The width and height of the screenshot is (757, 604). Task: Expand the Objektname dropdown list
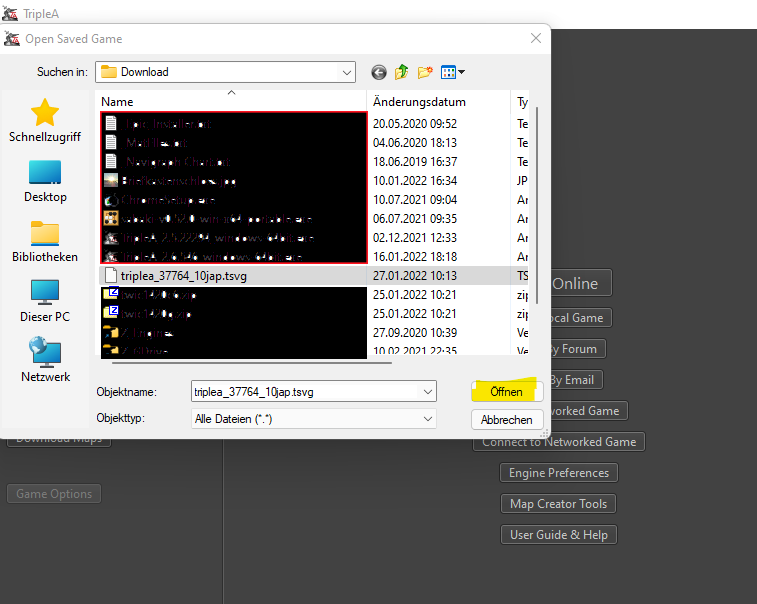click(x=428, y=392)
